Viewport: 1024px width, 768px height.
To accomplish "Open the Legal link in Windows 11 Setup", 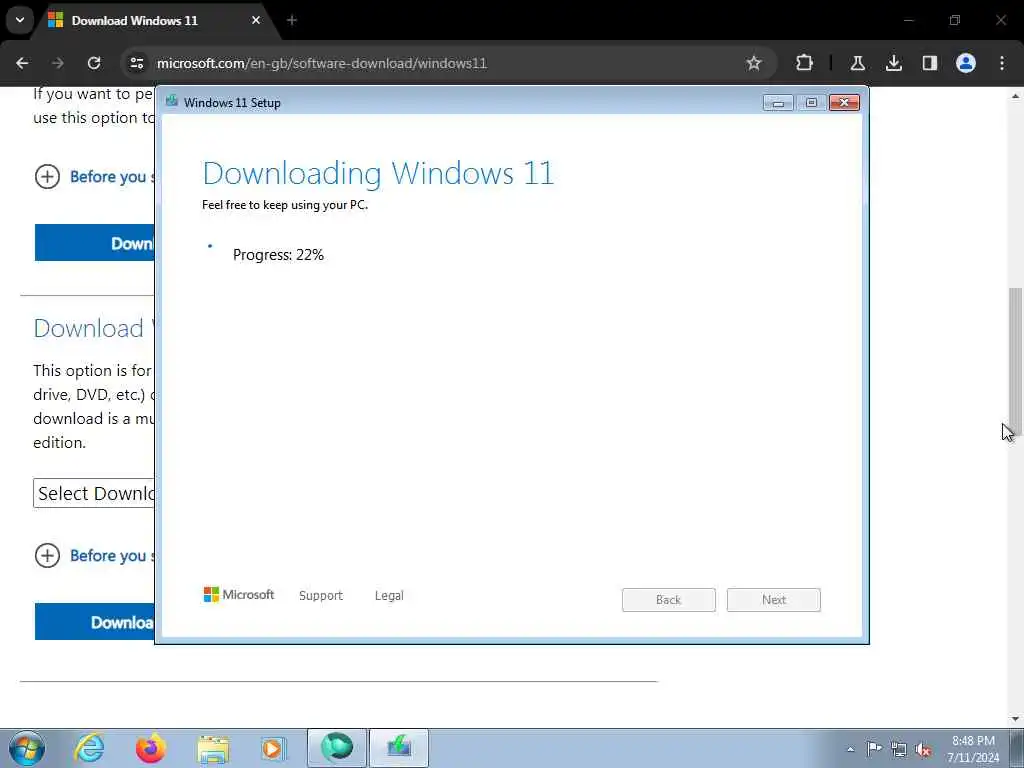I will click(389, 596).
